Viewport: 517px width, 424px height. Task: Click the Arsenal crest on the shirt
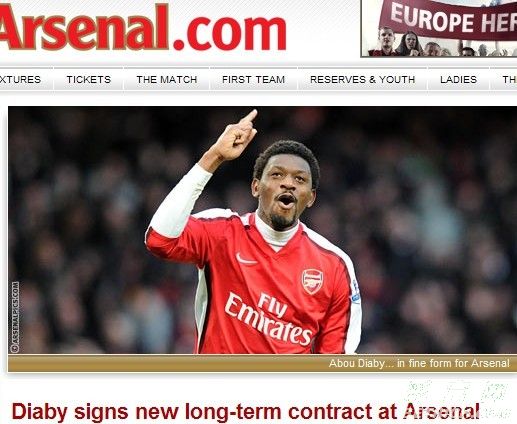coord(312,282)
